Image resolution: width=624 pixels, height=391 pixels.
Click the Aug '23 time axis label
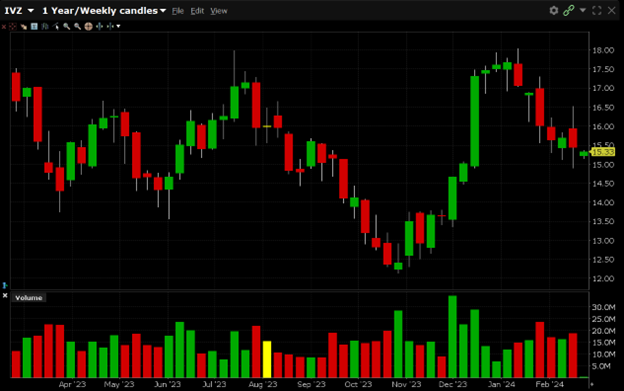262,384
